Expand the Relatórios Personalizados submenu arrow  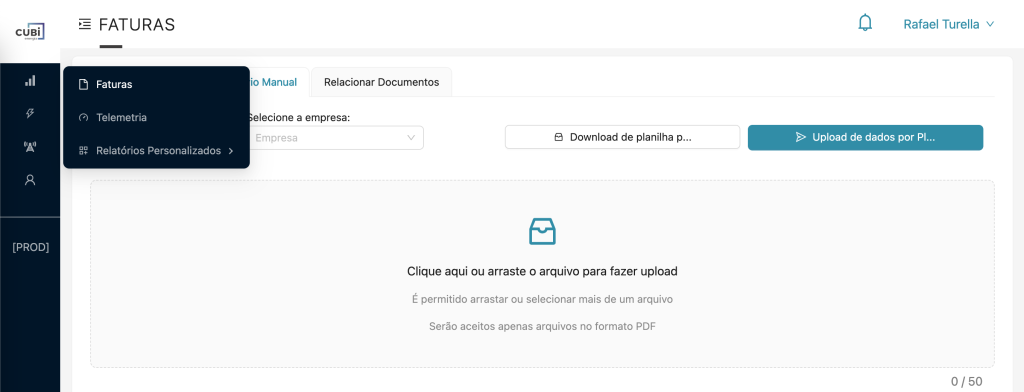tap(231, 151)
